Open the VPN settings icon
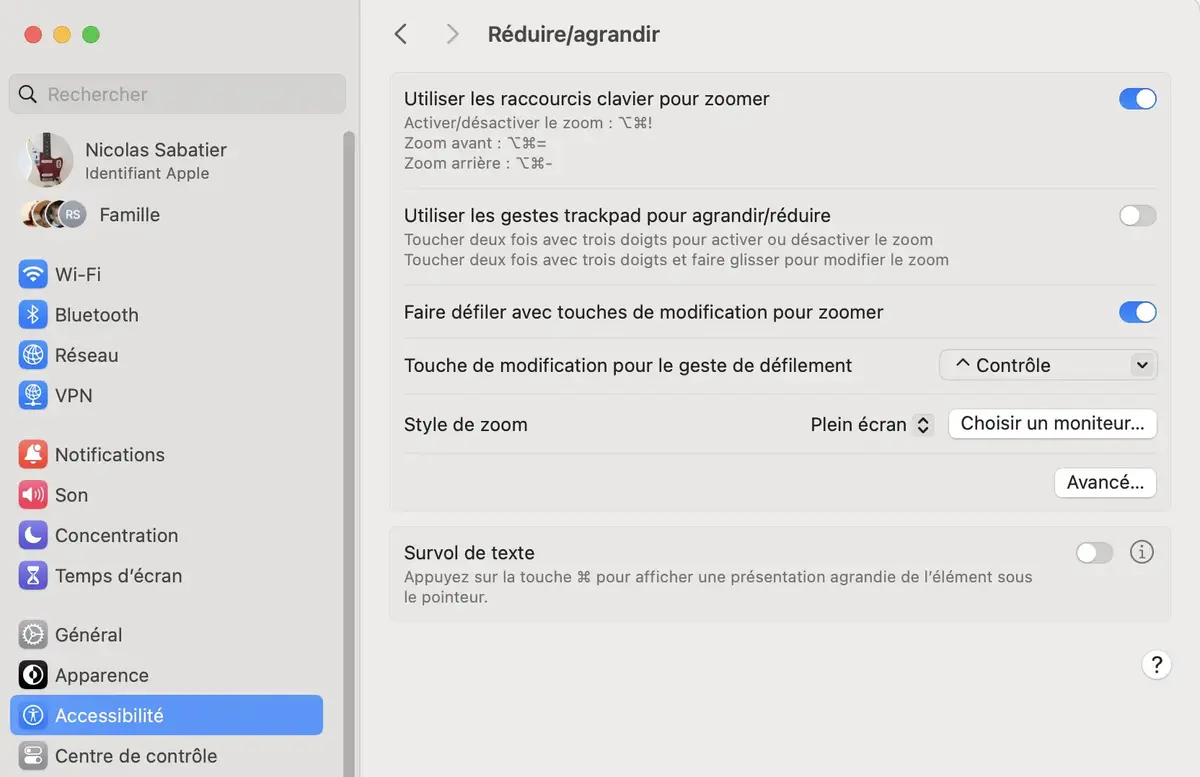1200x777 pixels. pos(33,396)
